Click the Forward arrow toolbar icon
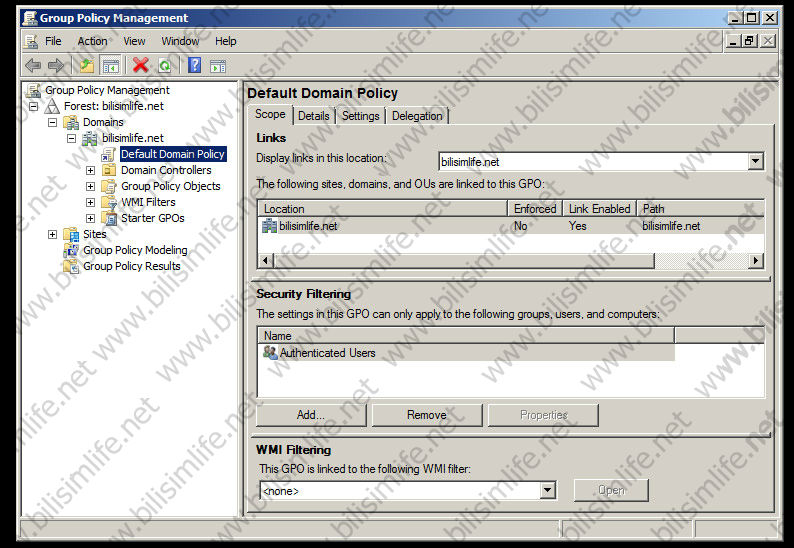Screen dimensions: 794x548 coord(56,66)
